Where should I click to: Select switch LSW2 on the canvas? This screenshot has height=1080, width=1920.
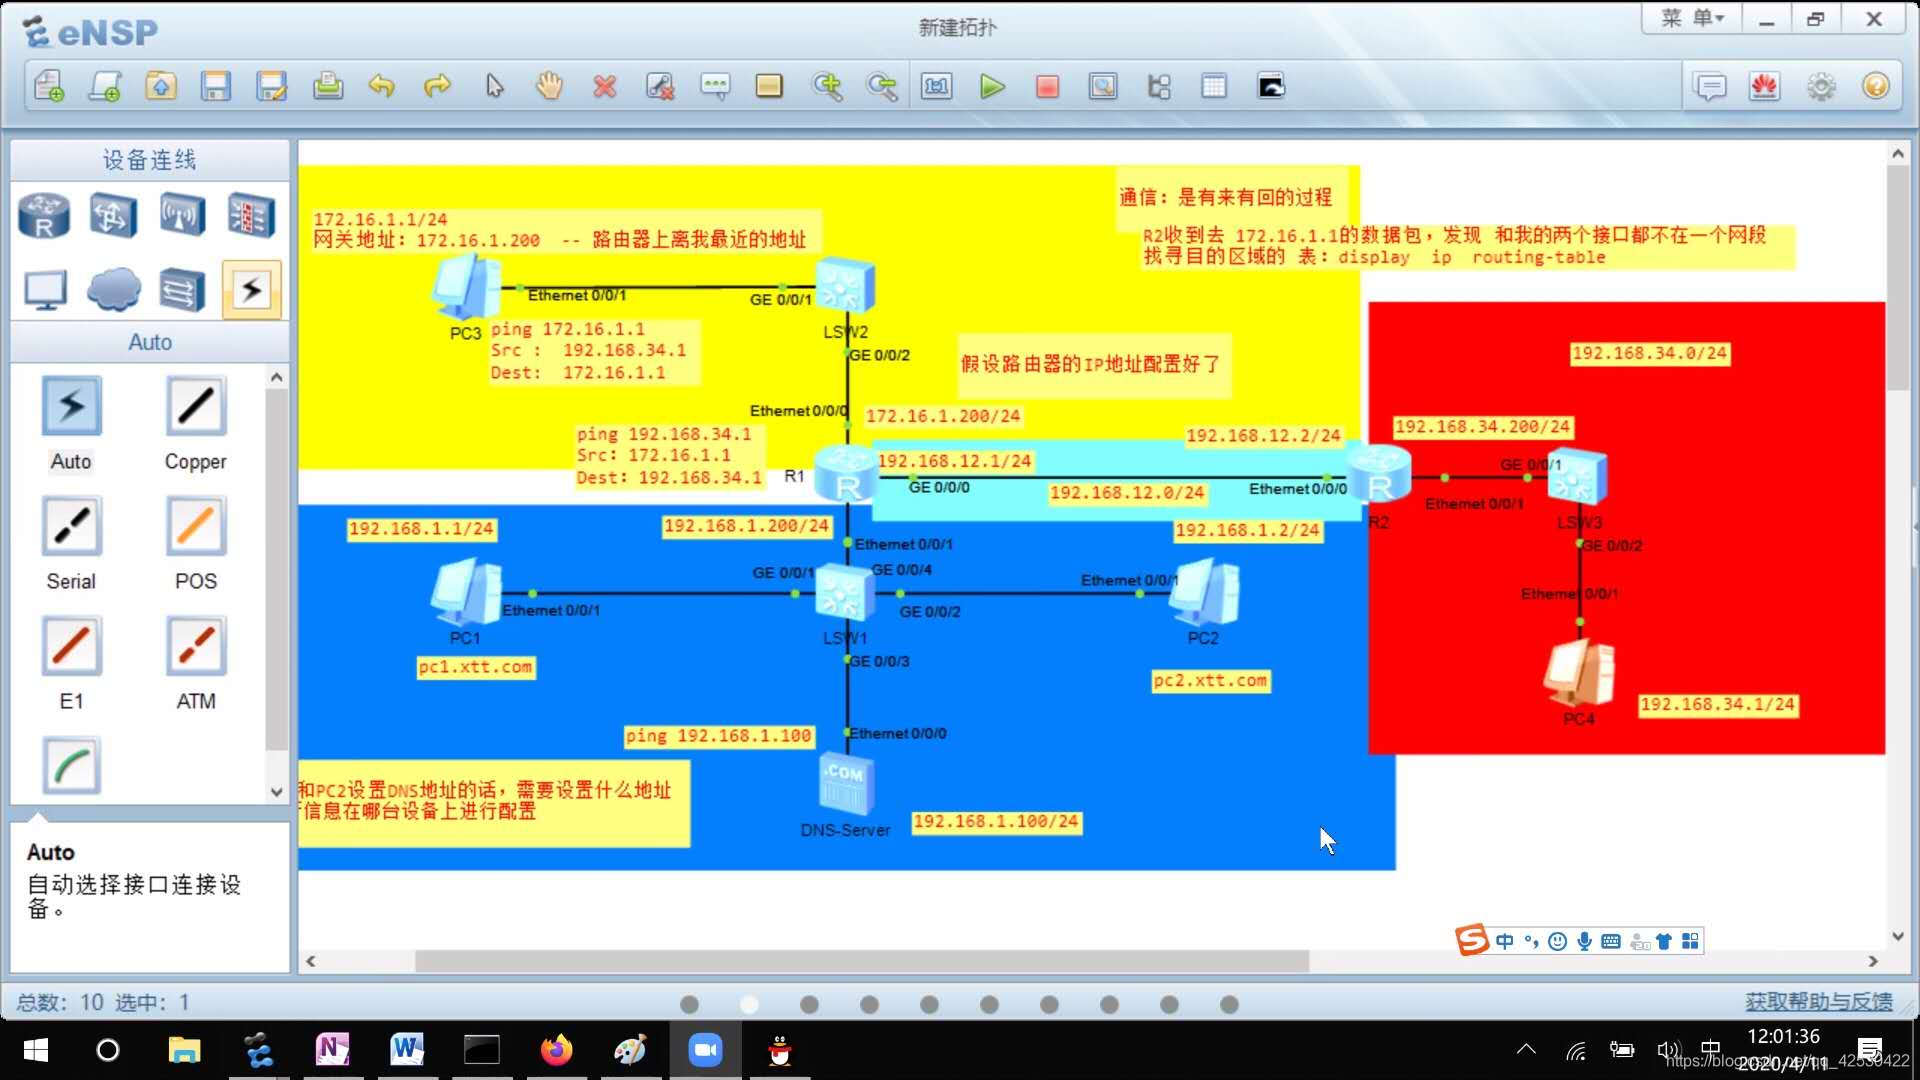pyautogui.click(x=845, y=286)
